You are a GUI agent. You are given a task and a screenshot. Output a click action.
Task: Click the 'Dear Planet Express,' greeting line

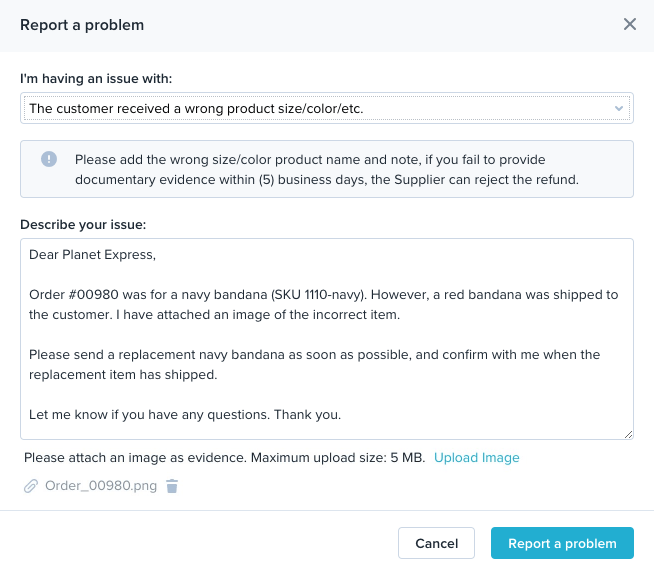93,254
